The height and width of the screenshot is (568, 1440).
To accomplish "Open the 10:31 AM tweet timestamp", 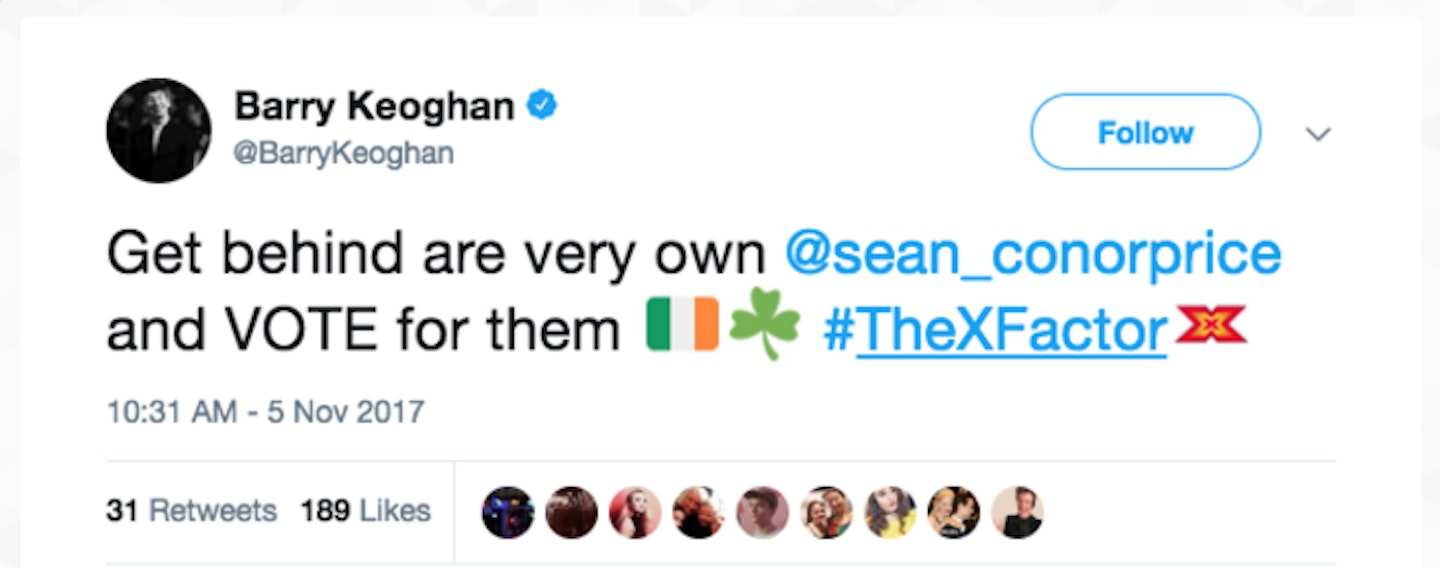I will pos(265,411).
